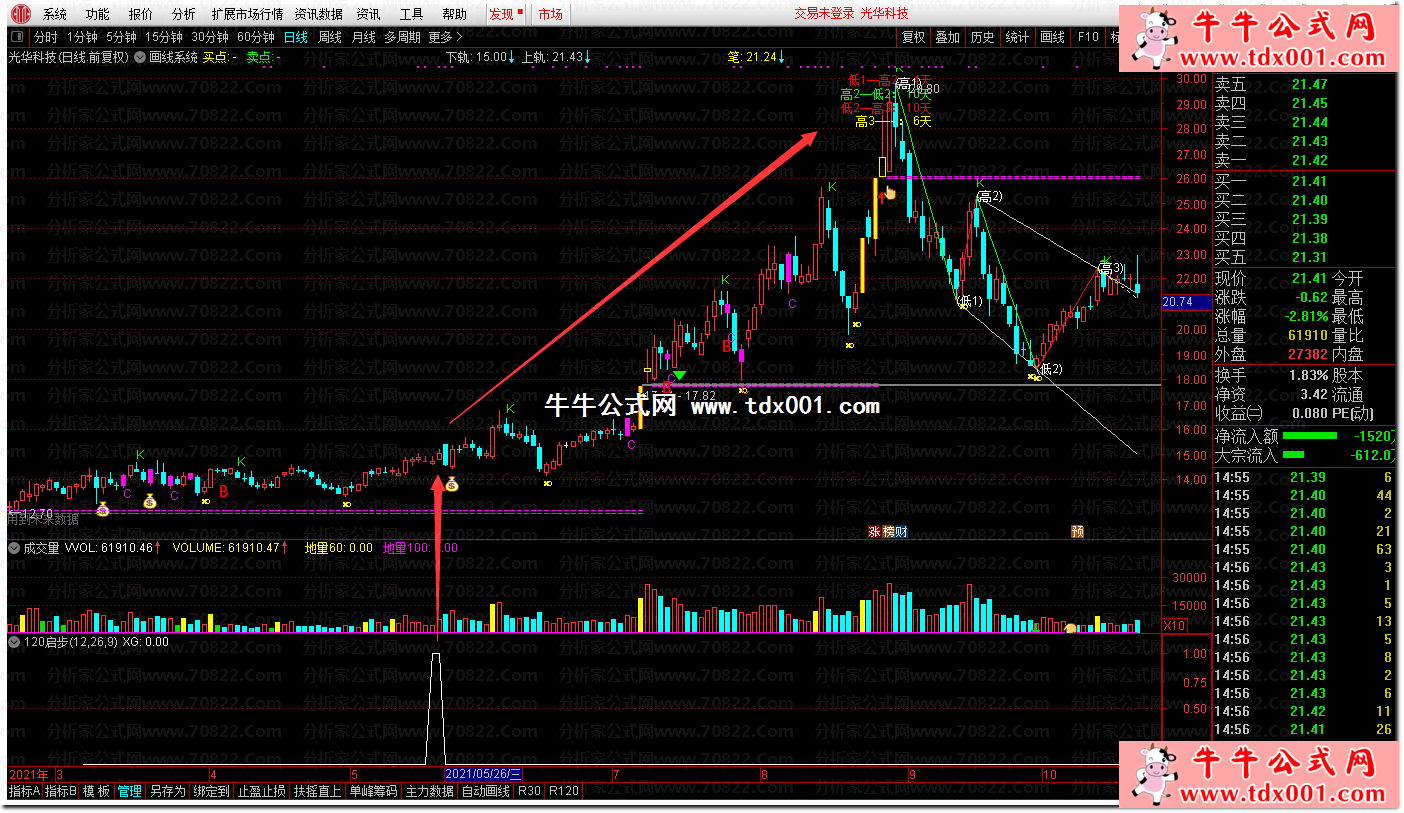Screen dimensions: 1404x813
Task: Click the green down-triangle marker on the chart
Action: (x=680, y=376)
